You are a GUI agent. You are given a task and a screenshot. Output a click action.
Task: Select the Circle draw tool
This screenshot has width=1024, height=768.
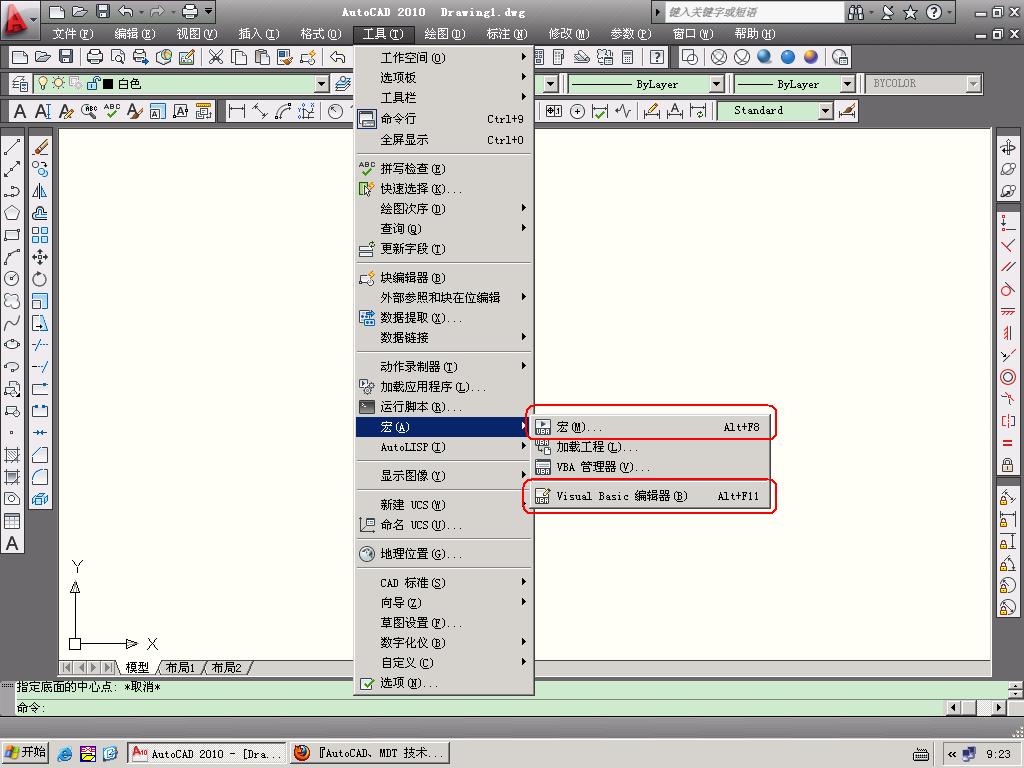(12, 279)
